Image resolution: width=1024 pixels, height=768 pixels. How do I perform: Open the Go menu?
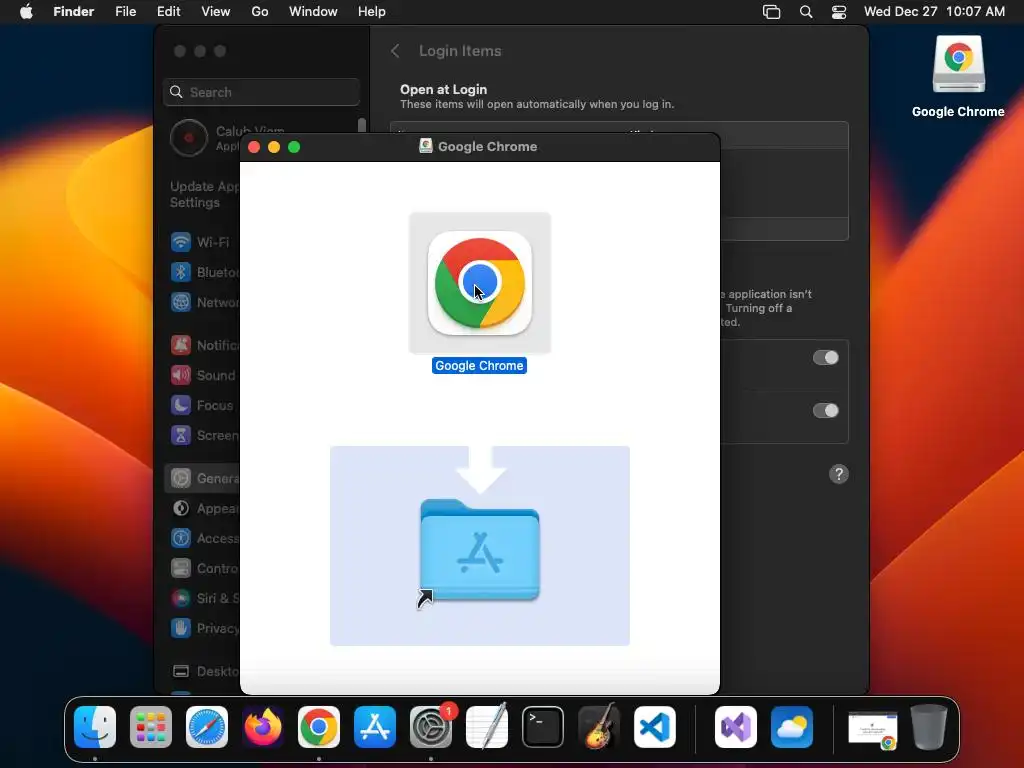pyautogui.click(x=260, y=12)
